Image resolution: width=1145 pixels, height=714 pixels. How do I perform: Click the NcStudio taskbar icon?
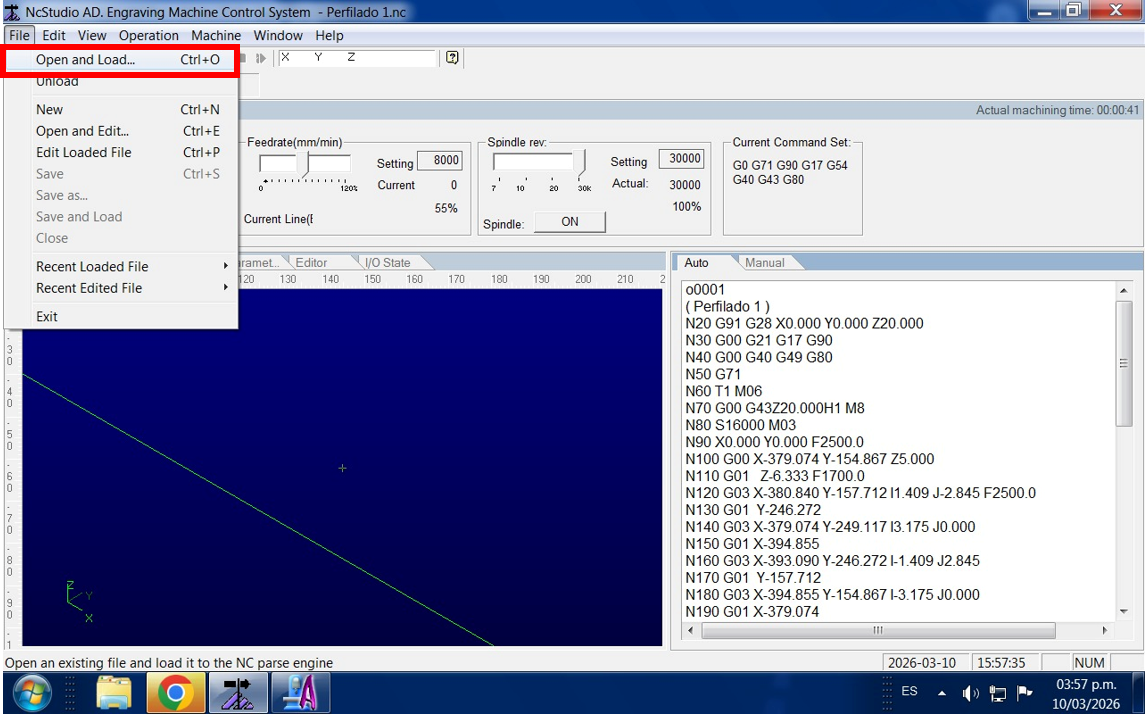pos(238,692)
